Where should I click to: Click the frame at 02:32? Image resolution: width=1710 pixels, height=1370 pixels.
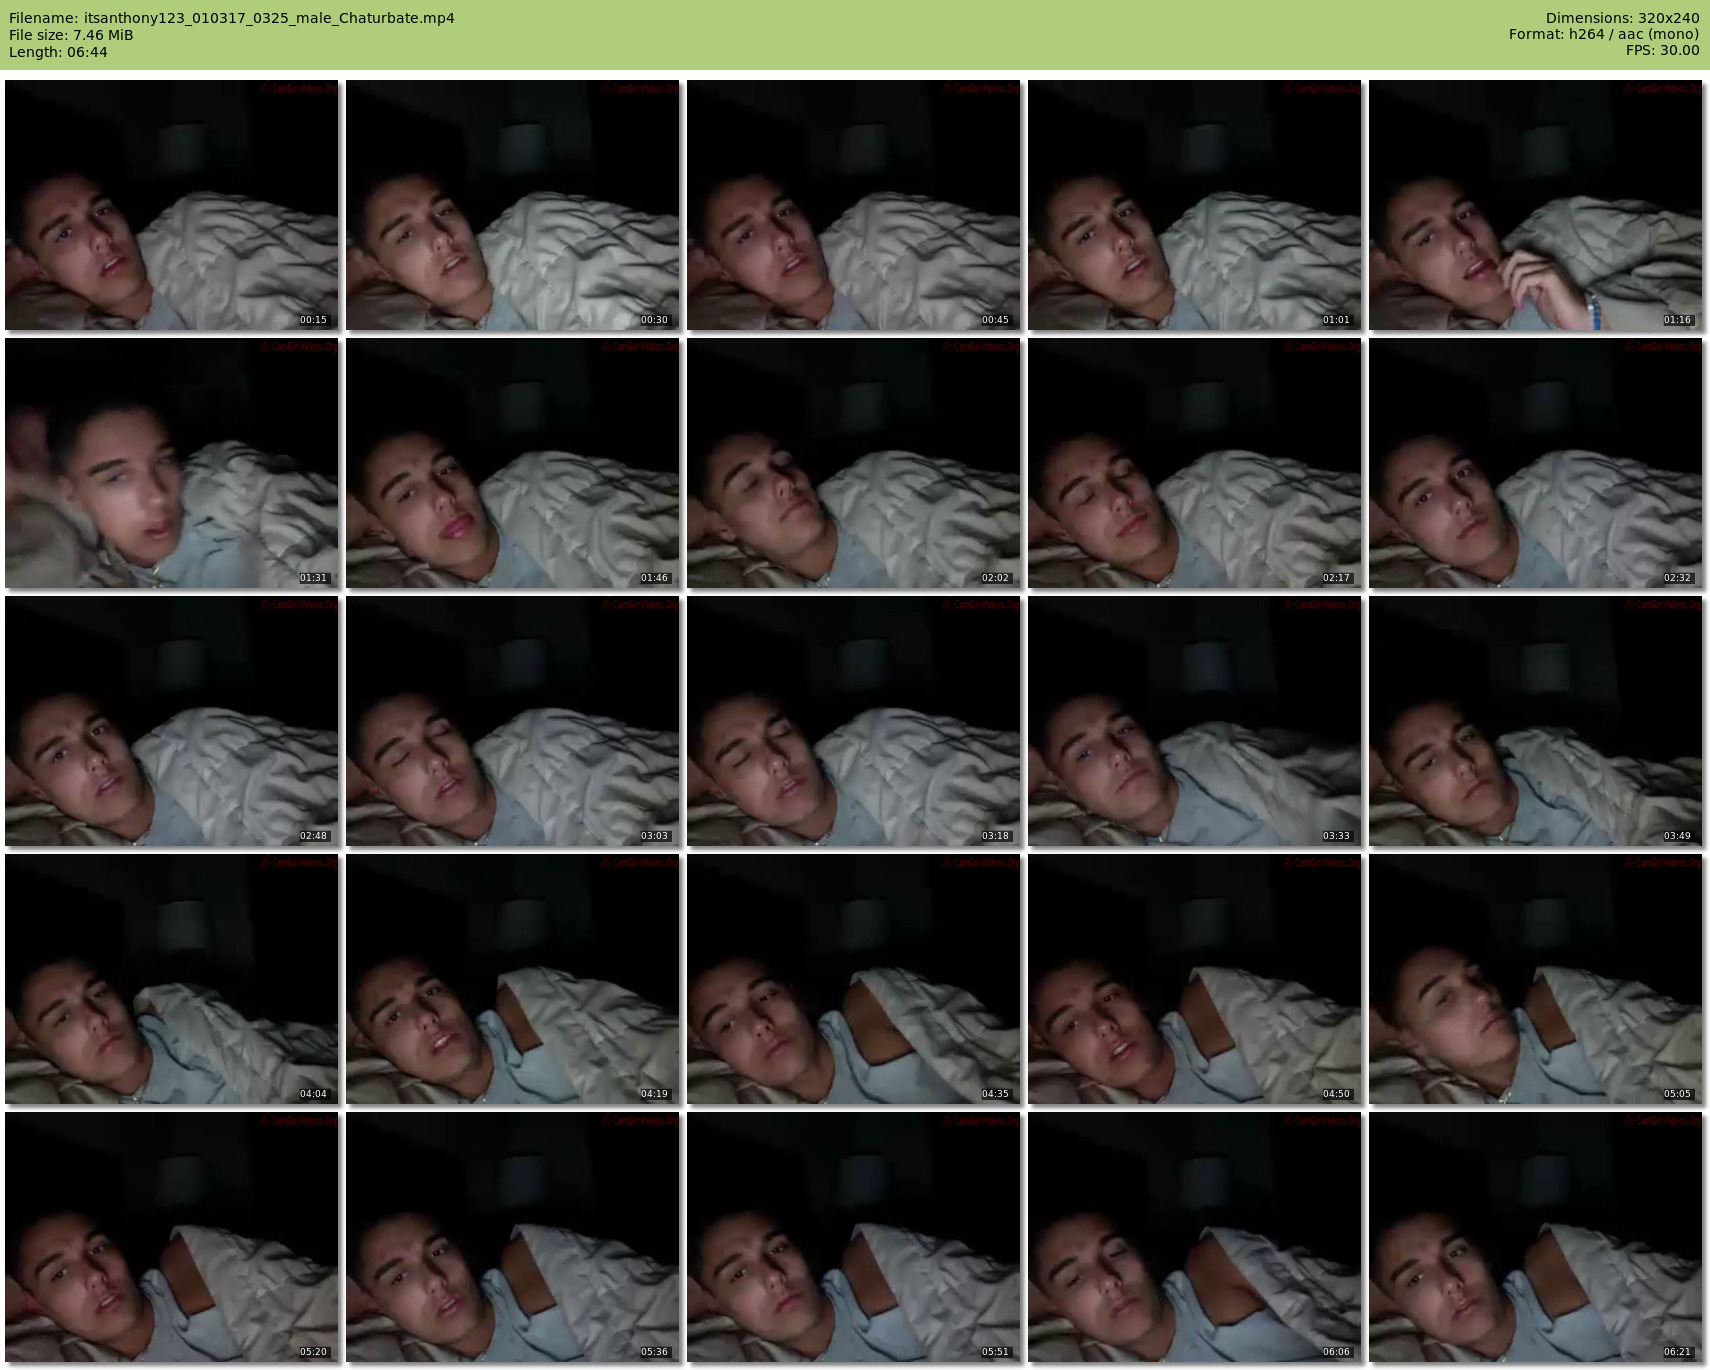pos(1535,463)
